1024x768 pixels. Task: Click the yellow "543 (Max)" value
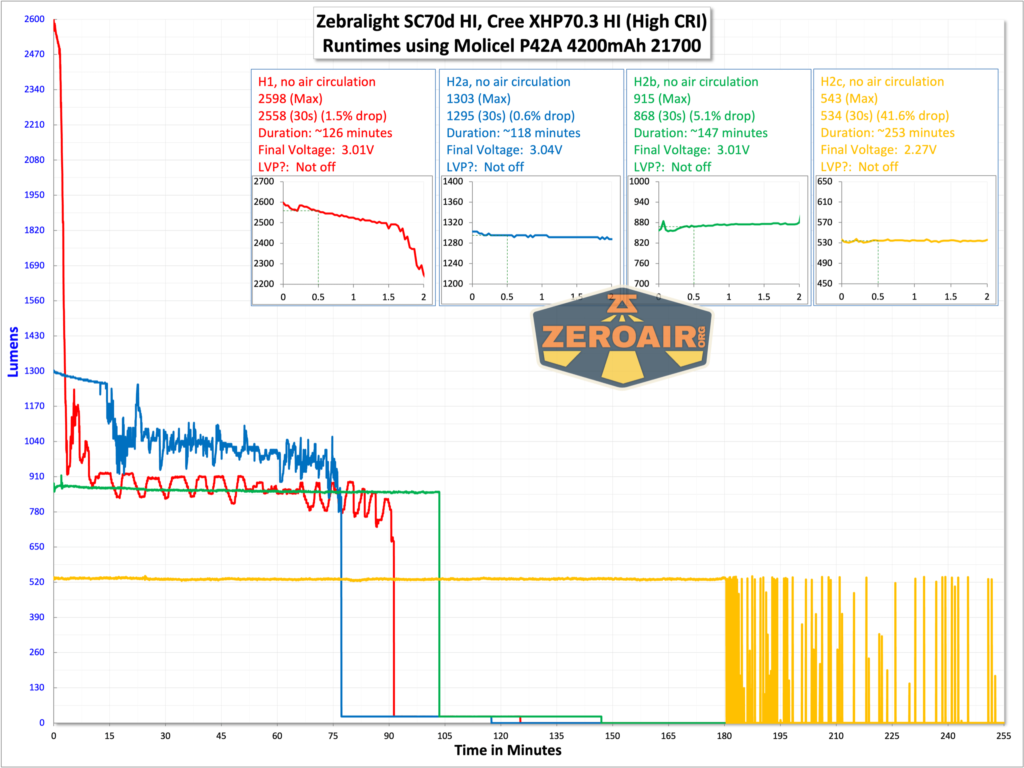(x=849, y=99)
